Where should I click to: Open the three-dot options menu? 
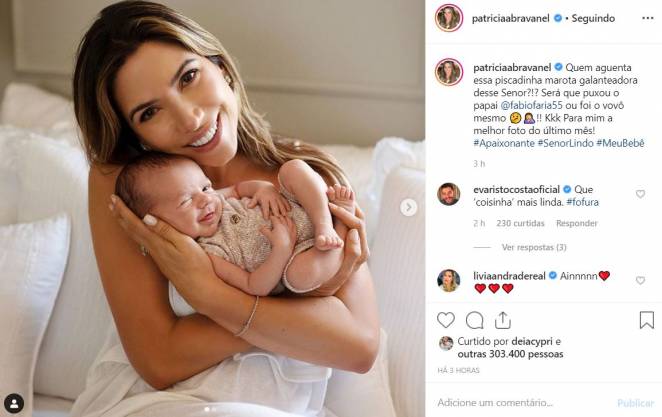(648, 18)
